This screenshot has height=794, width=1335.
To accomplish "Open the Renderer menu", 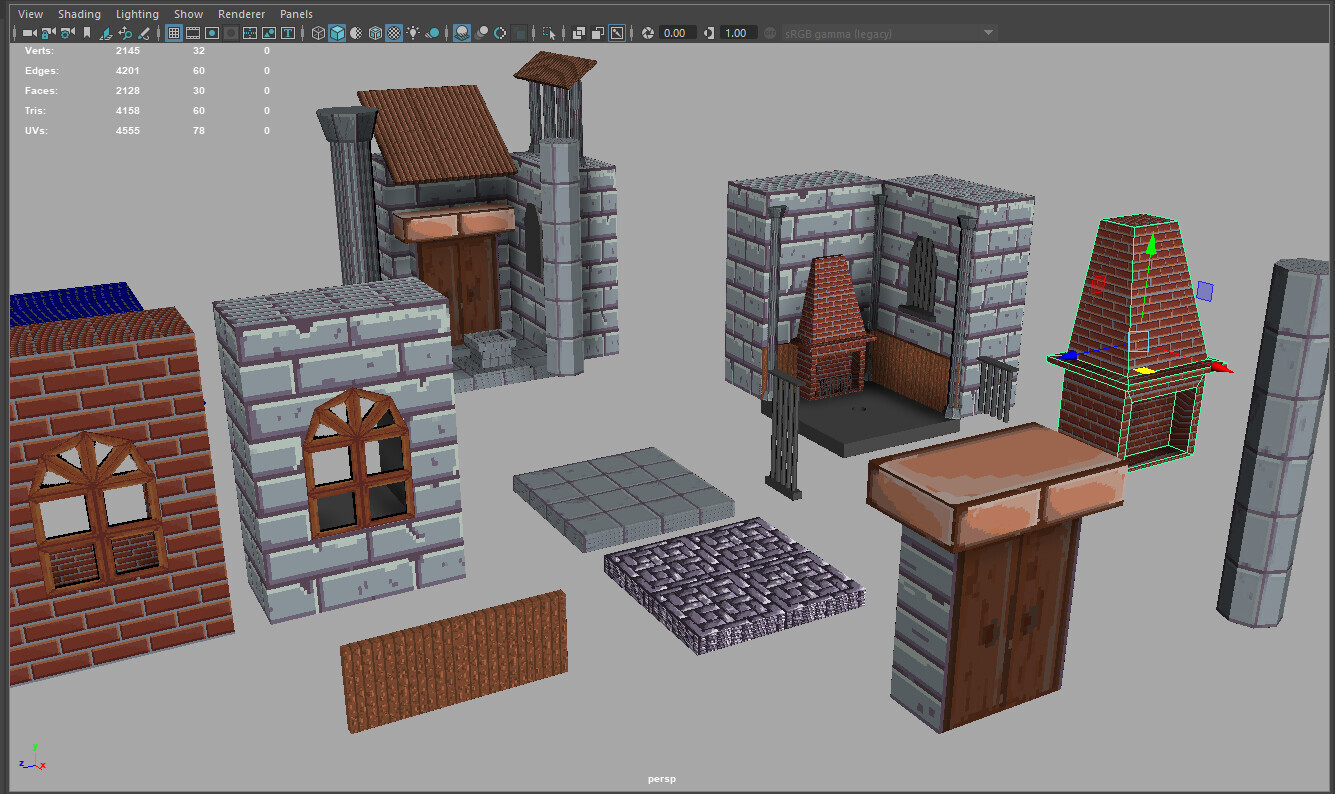I will (241, 14).
